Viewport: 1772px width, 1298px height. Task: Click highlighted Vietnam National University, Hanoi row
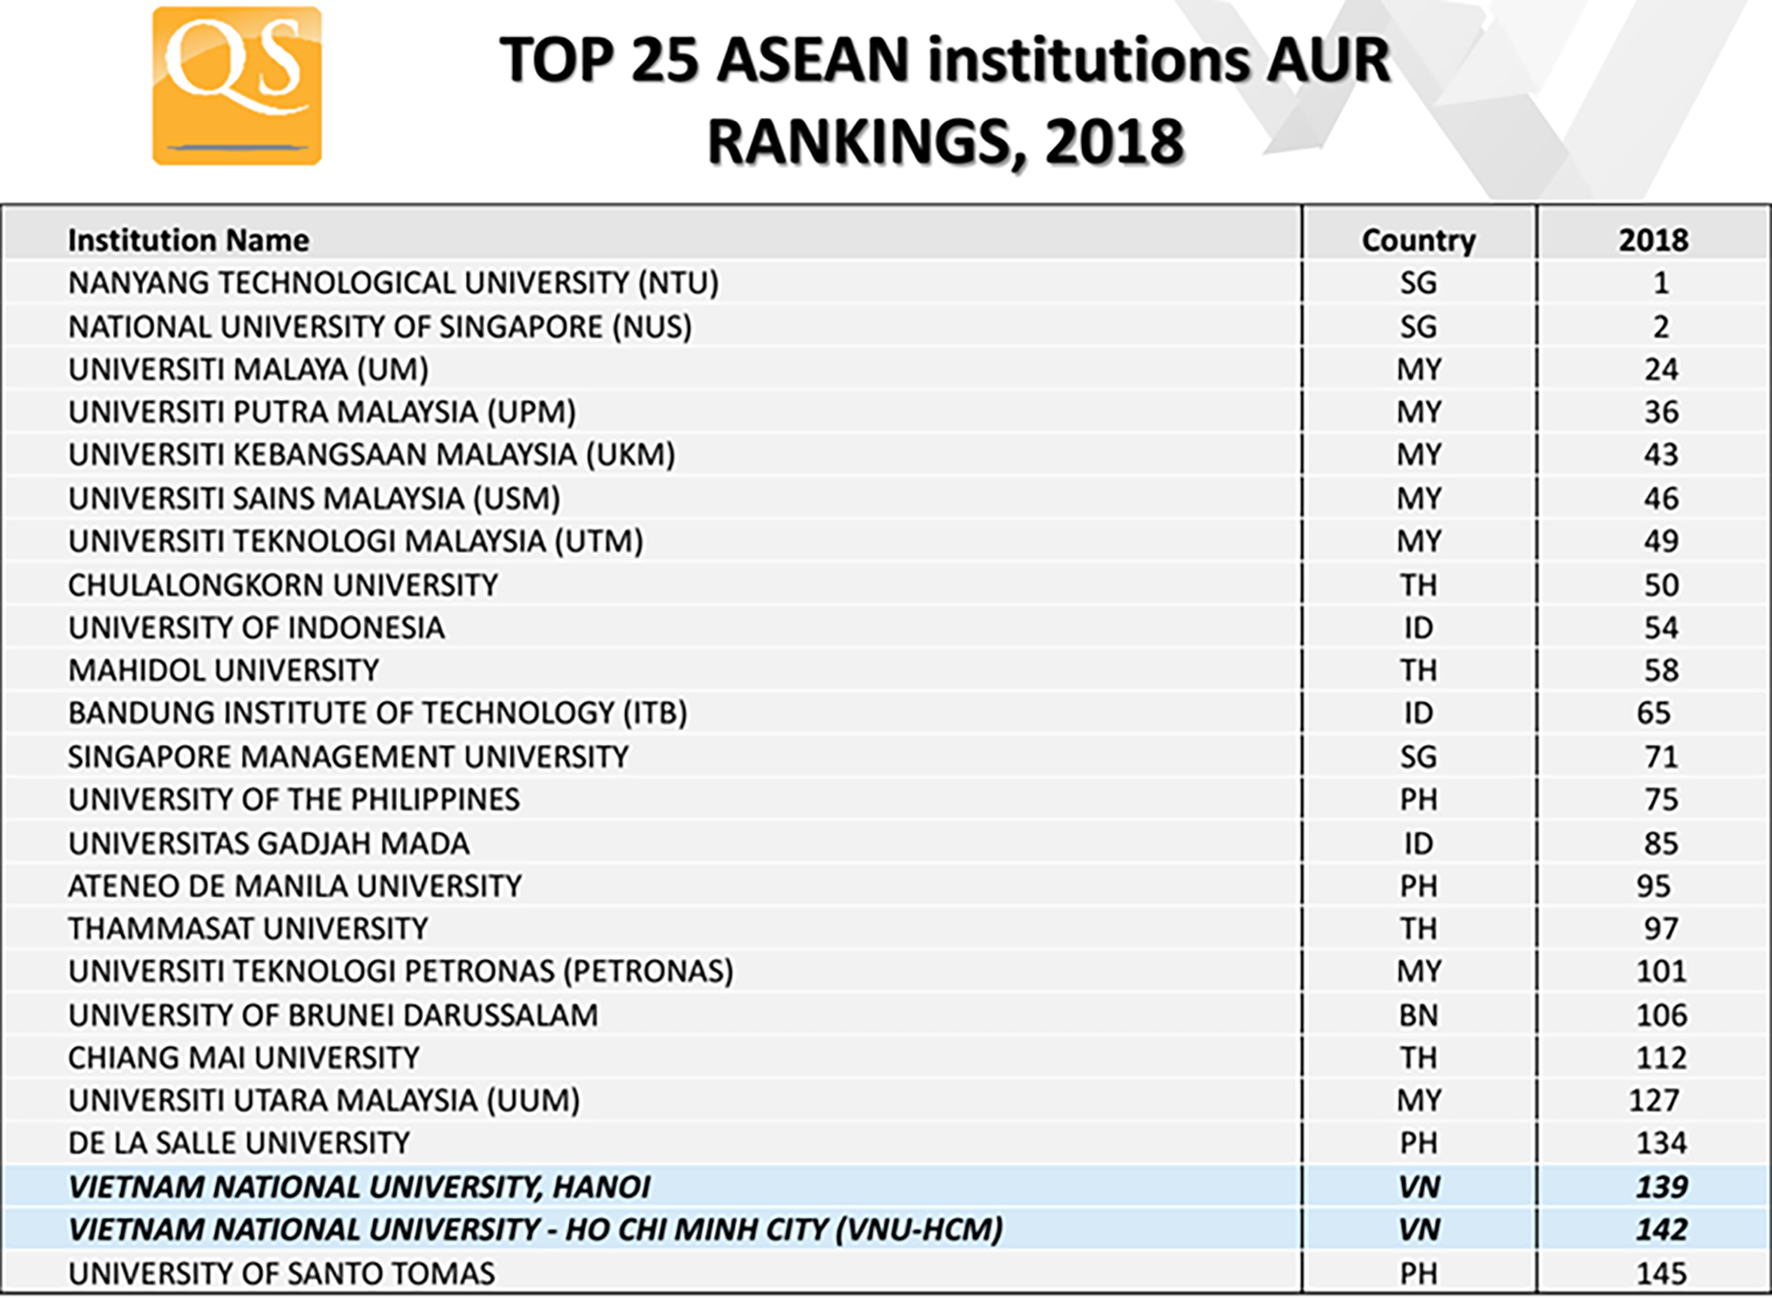point(359,1187)
